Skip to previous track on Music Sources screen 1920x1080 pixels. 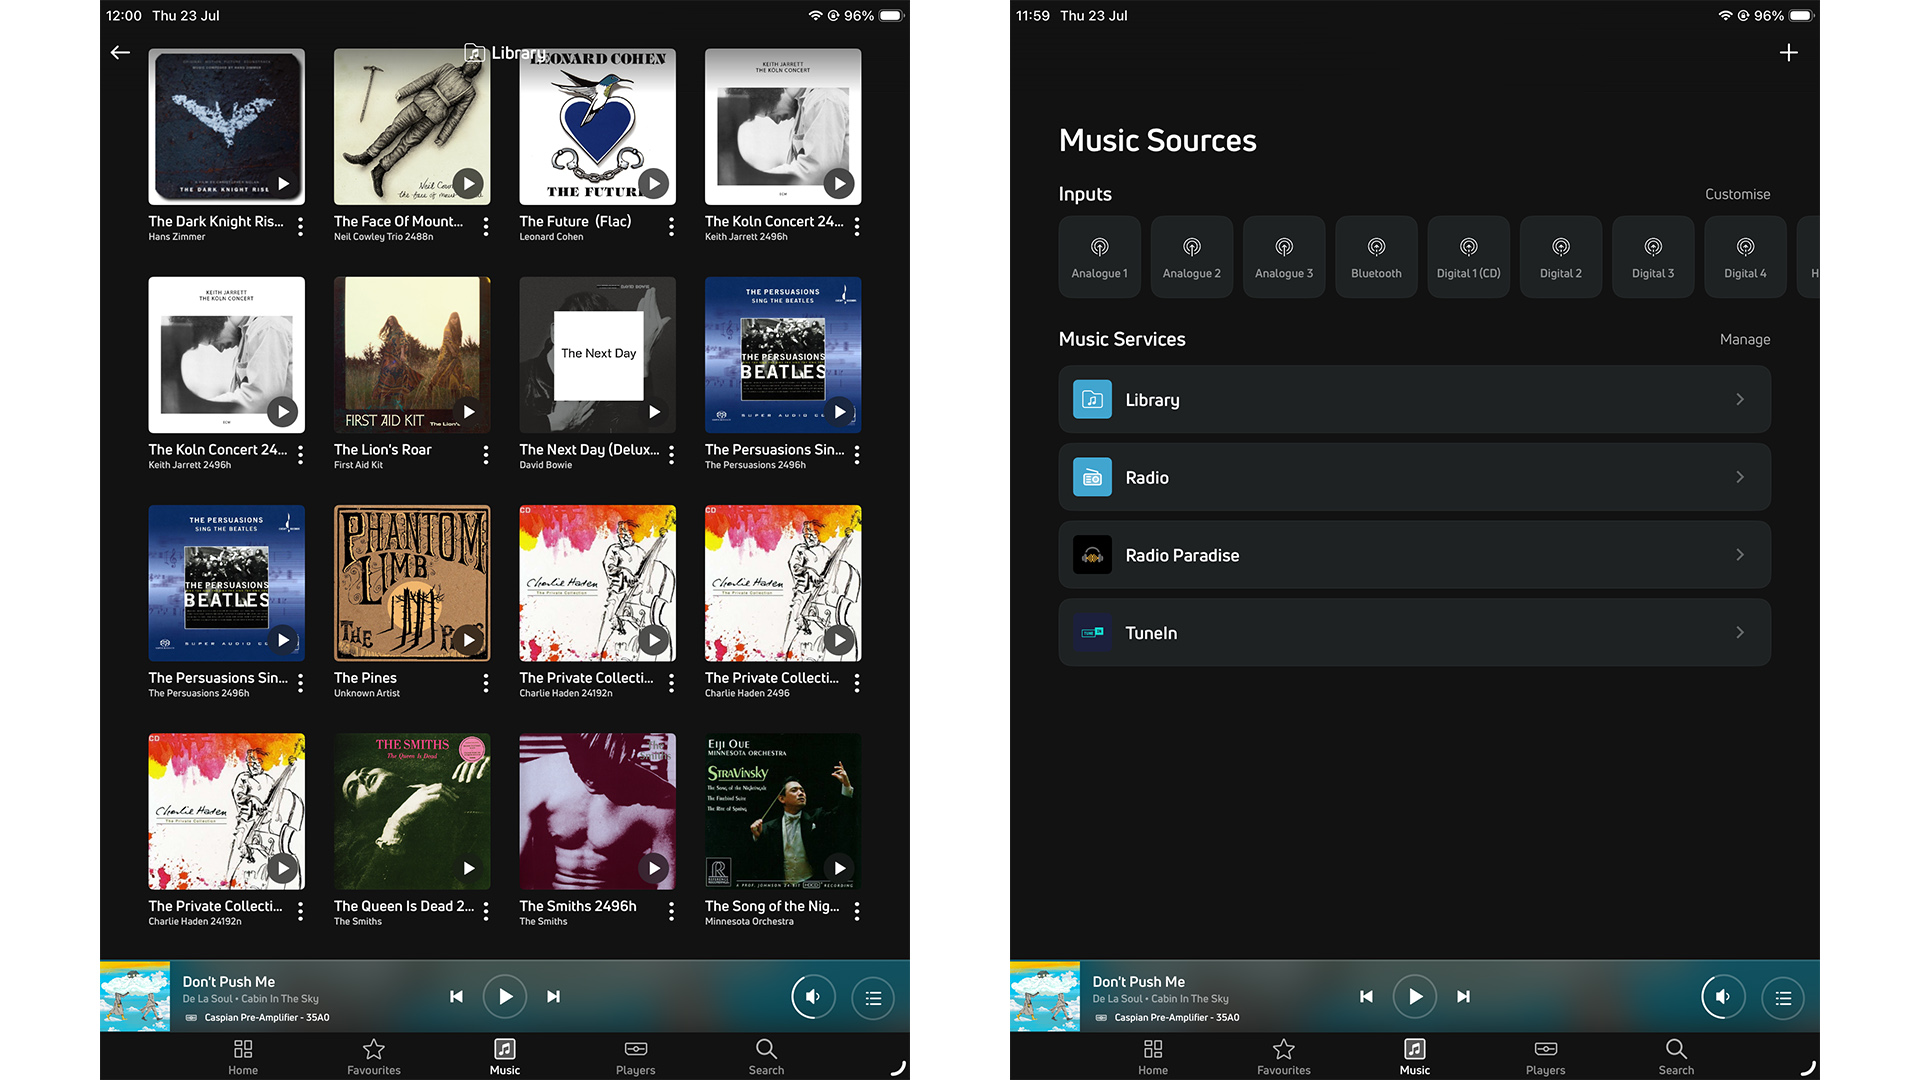(x=1366, y=996)
